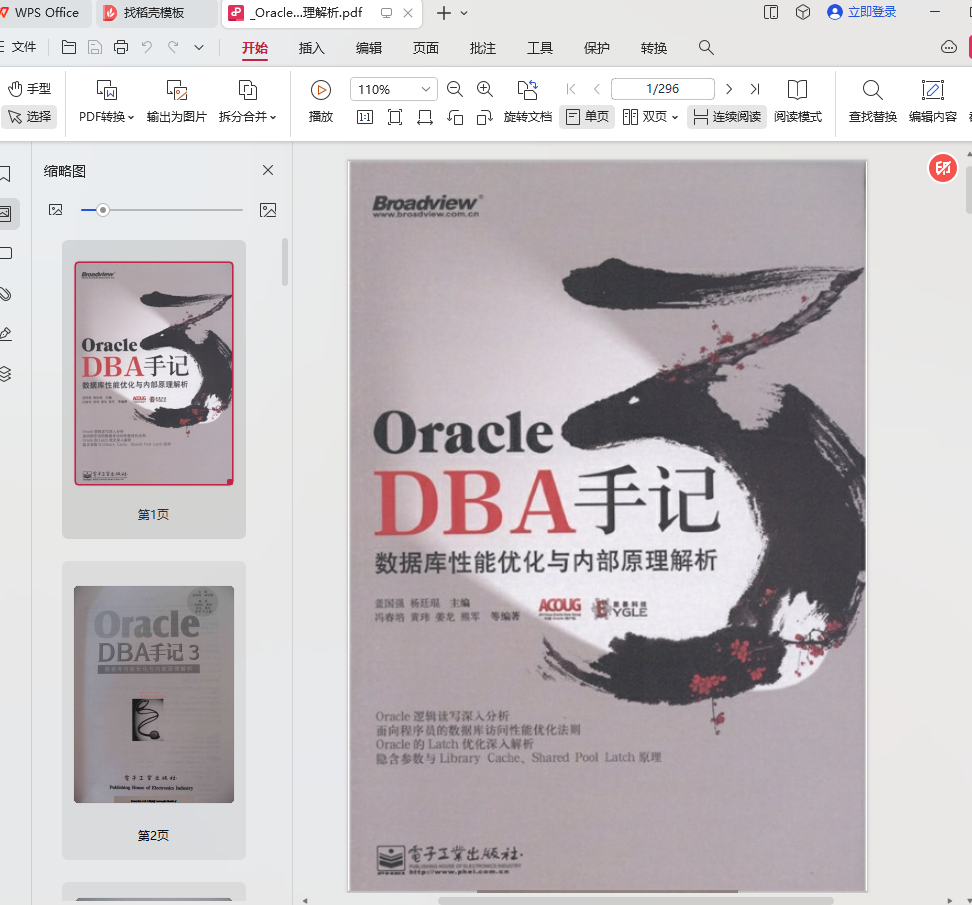
Task: Select the 第2页 page thumbnail
Action: (x=154, y=694)
